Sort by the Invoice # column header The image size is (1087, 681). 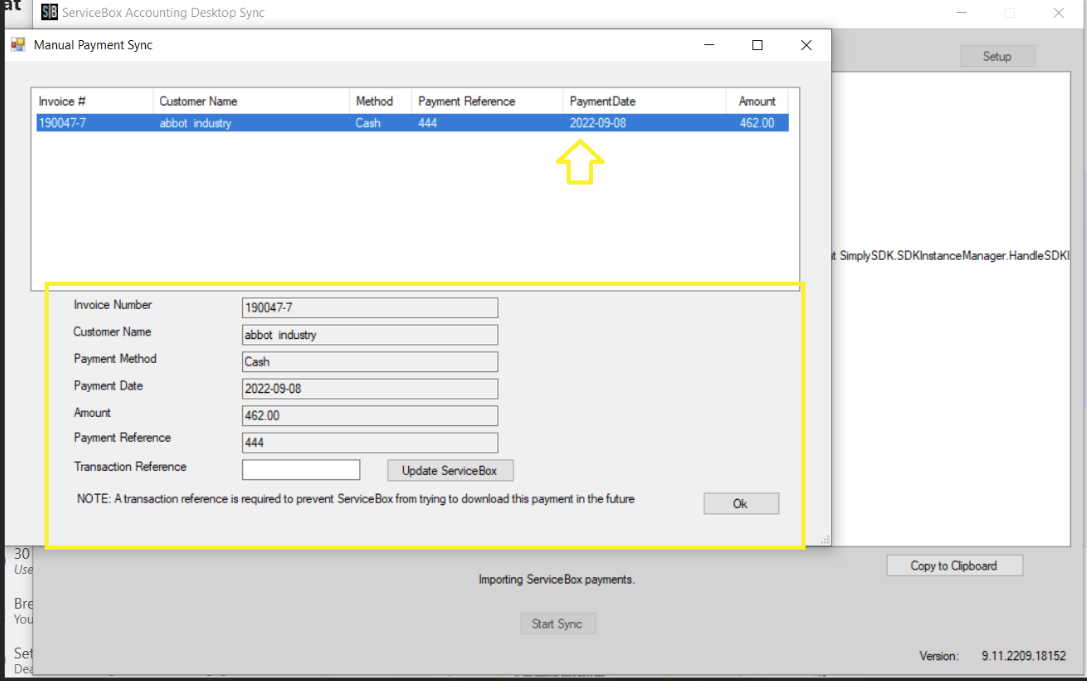94,101
